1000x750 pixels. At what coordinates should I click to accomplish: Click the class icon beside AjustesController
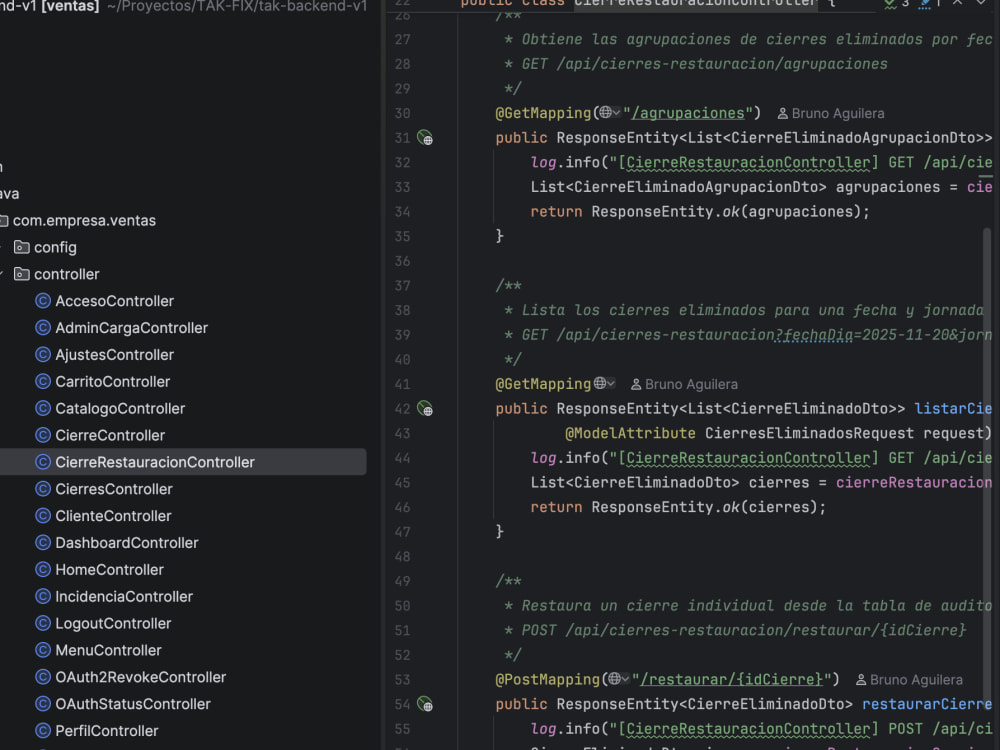tap(43, 354)
